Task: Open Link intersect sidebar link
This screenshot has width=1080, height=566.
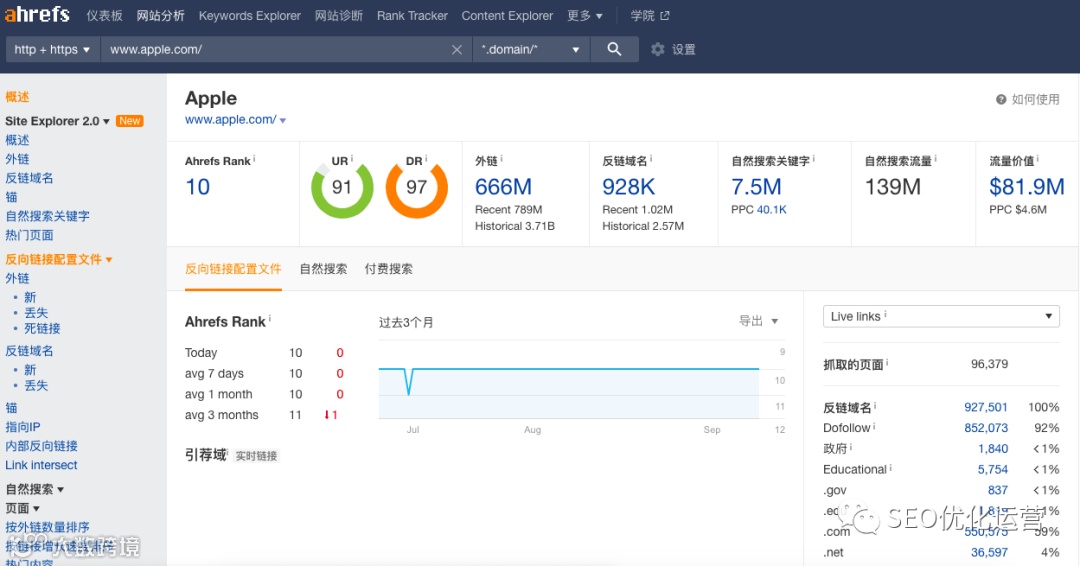Action: [x=41, y=465]
